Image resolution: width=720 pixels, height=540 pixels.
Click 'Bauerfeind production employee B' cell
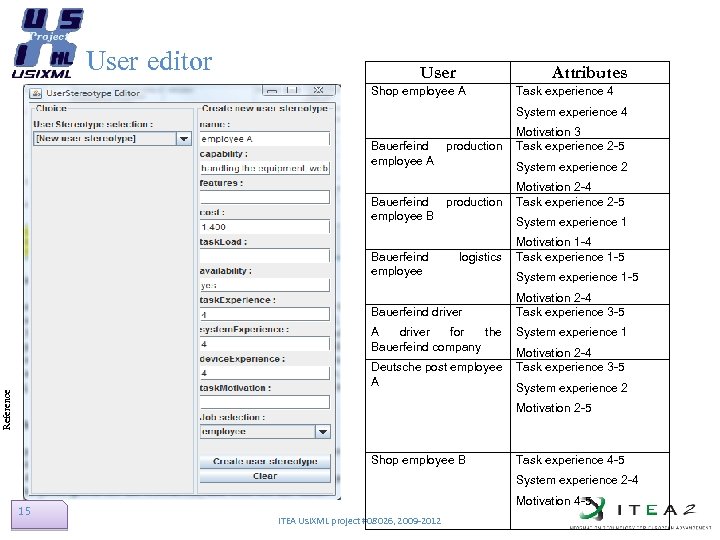click(438, 222)
